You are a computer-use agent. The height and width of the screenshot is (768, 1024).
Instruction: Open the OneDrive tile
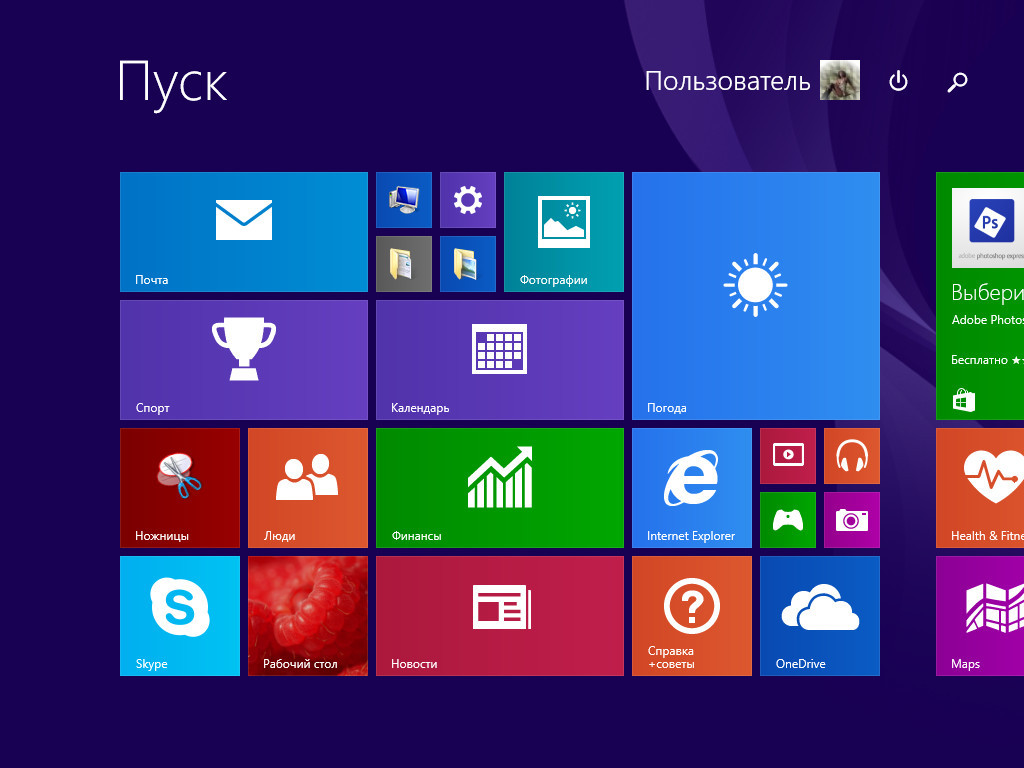(820, 615)
